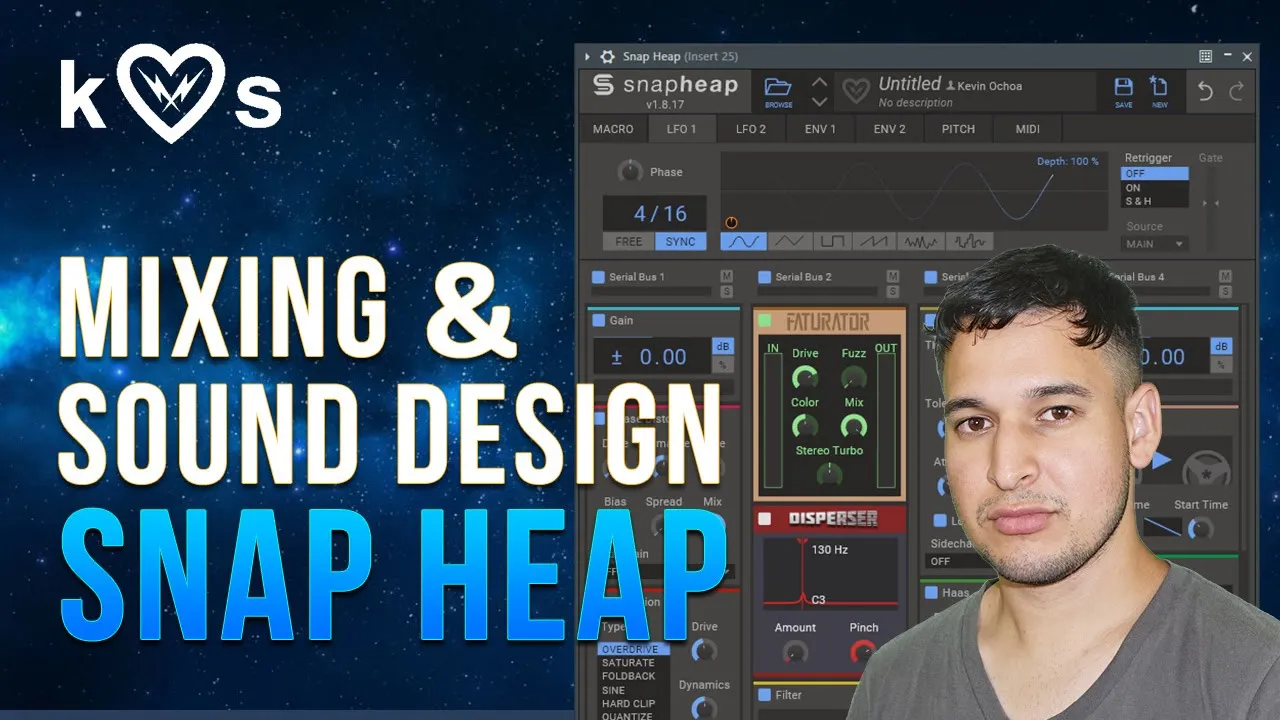Open plugin options via the title bar gear icon

pos(607,57)
